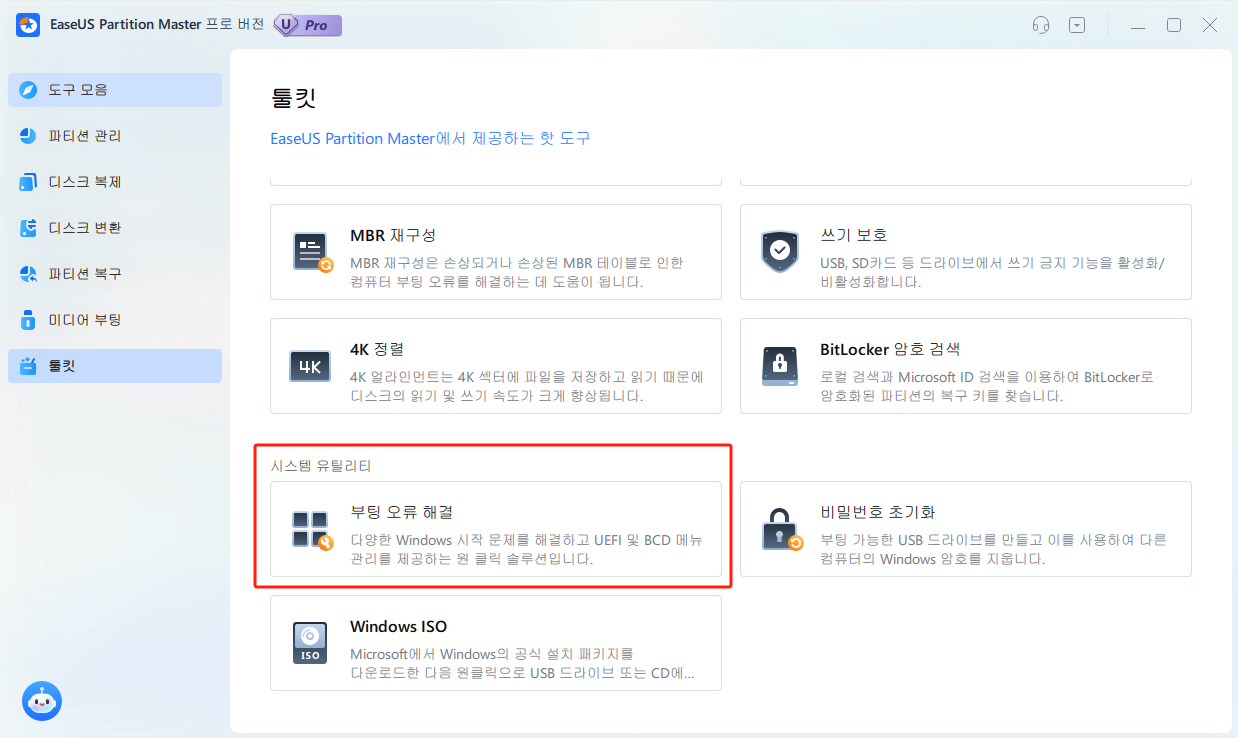Viewport: 1238px width, 738px height.
Task: Click the headset support icon
Action: tap(1040, 26)
